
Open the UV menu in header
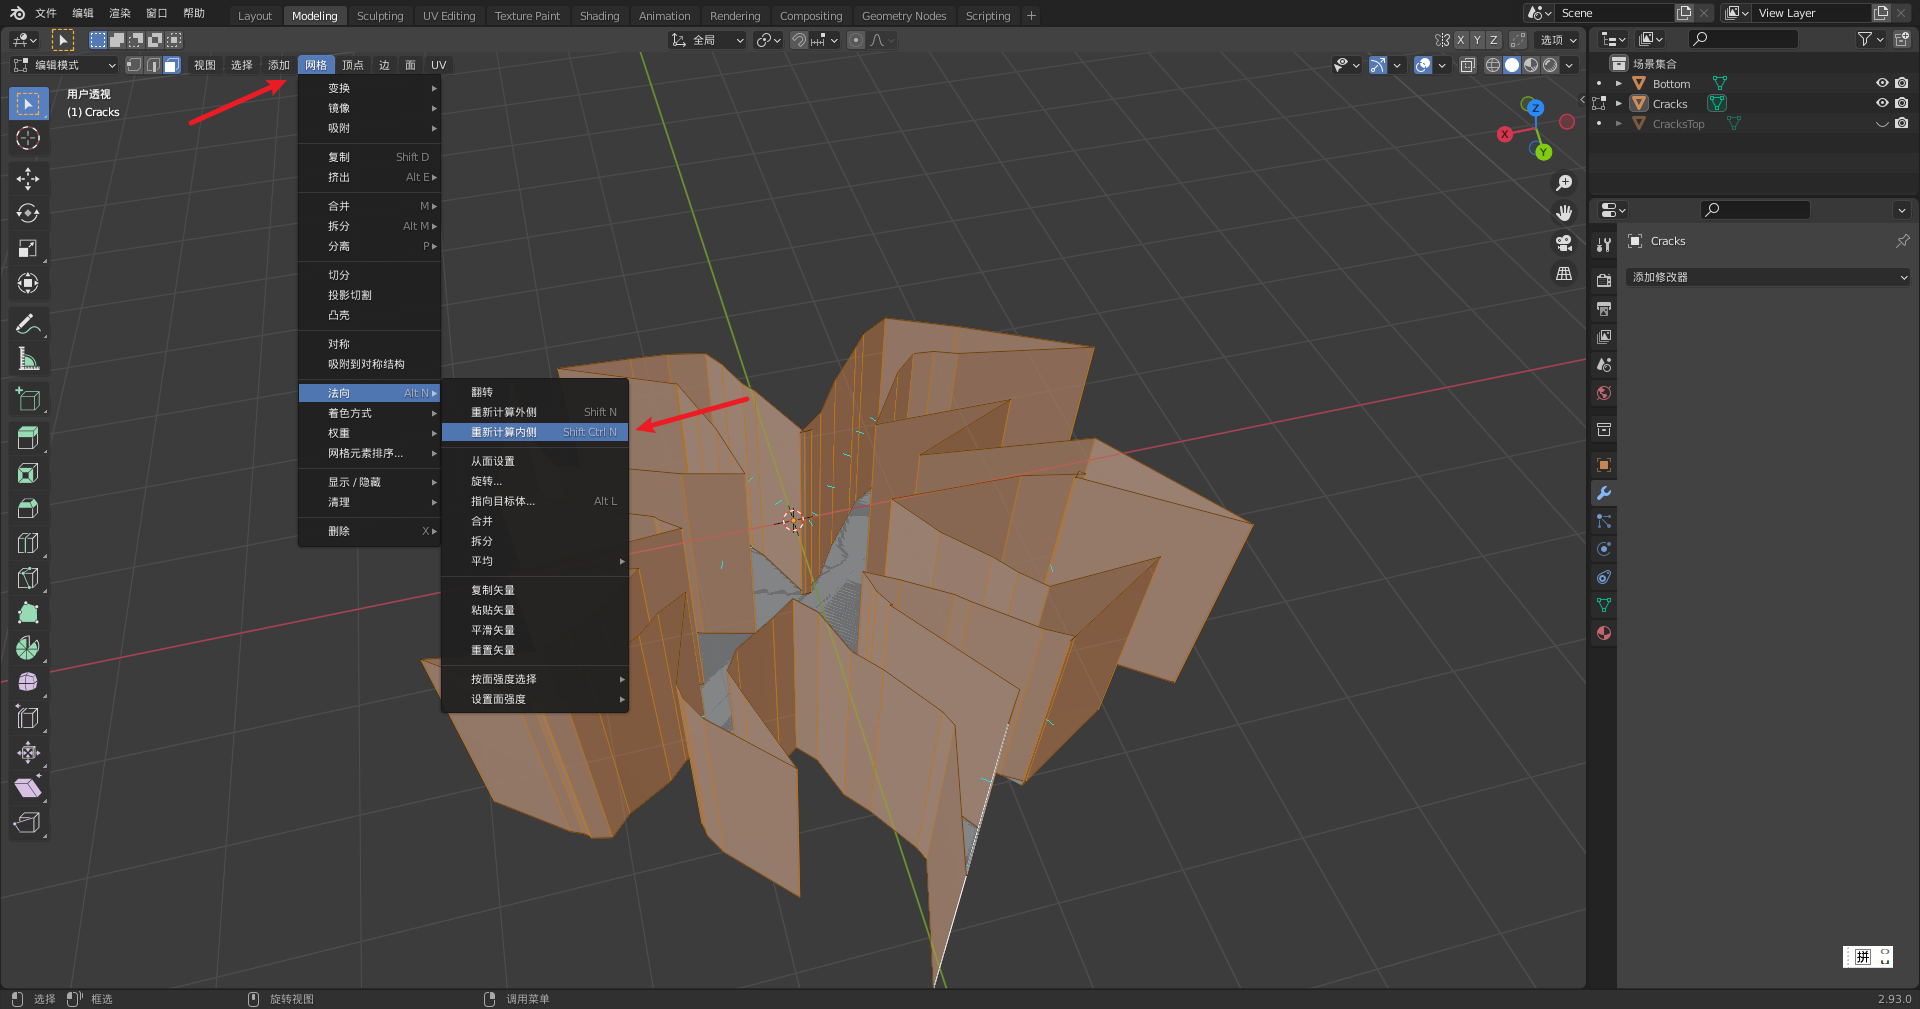(x=438, y=65)
